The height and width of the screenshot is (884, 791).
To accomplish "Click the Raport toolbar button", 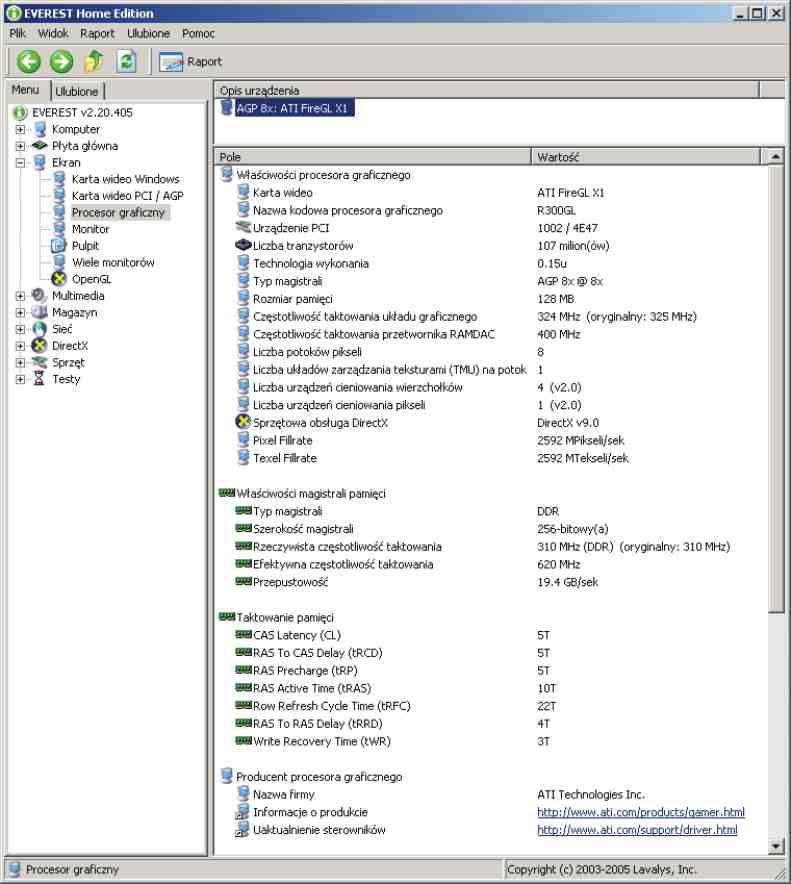I will coord(190,61).
